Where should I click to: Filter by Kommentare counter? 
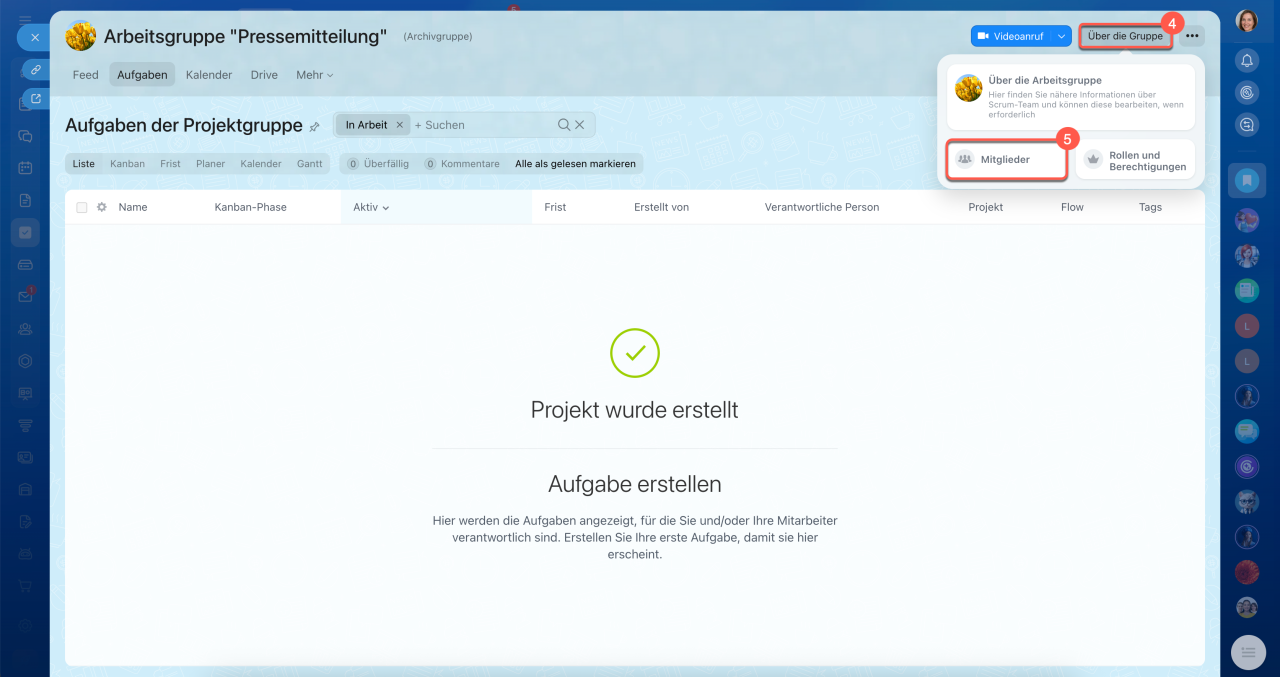(x=462, y=164)
